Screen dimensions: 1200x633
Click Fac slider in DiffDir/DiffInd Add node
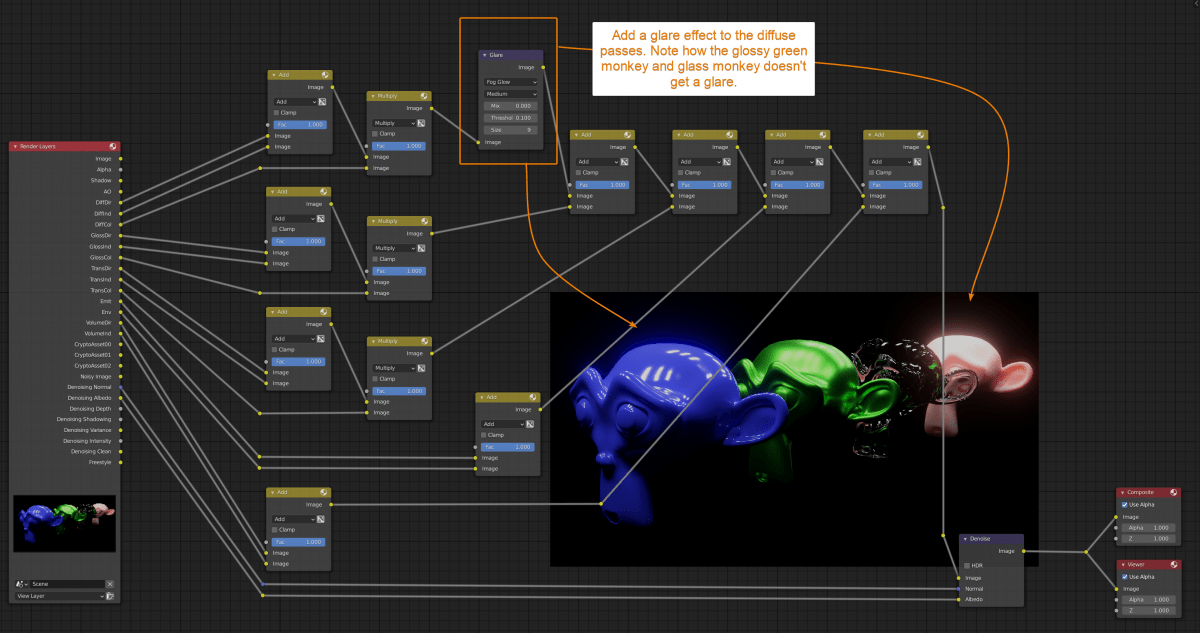(x=299, y=124)
